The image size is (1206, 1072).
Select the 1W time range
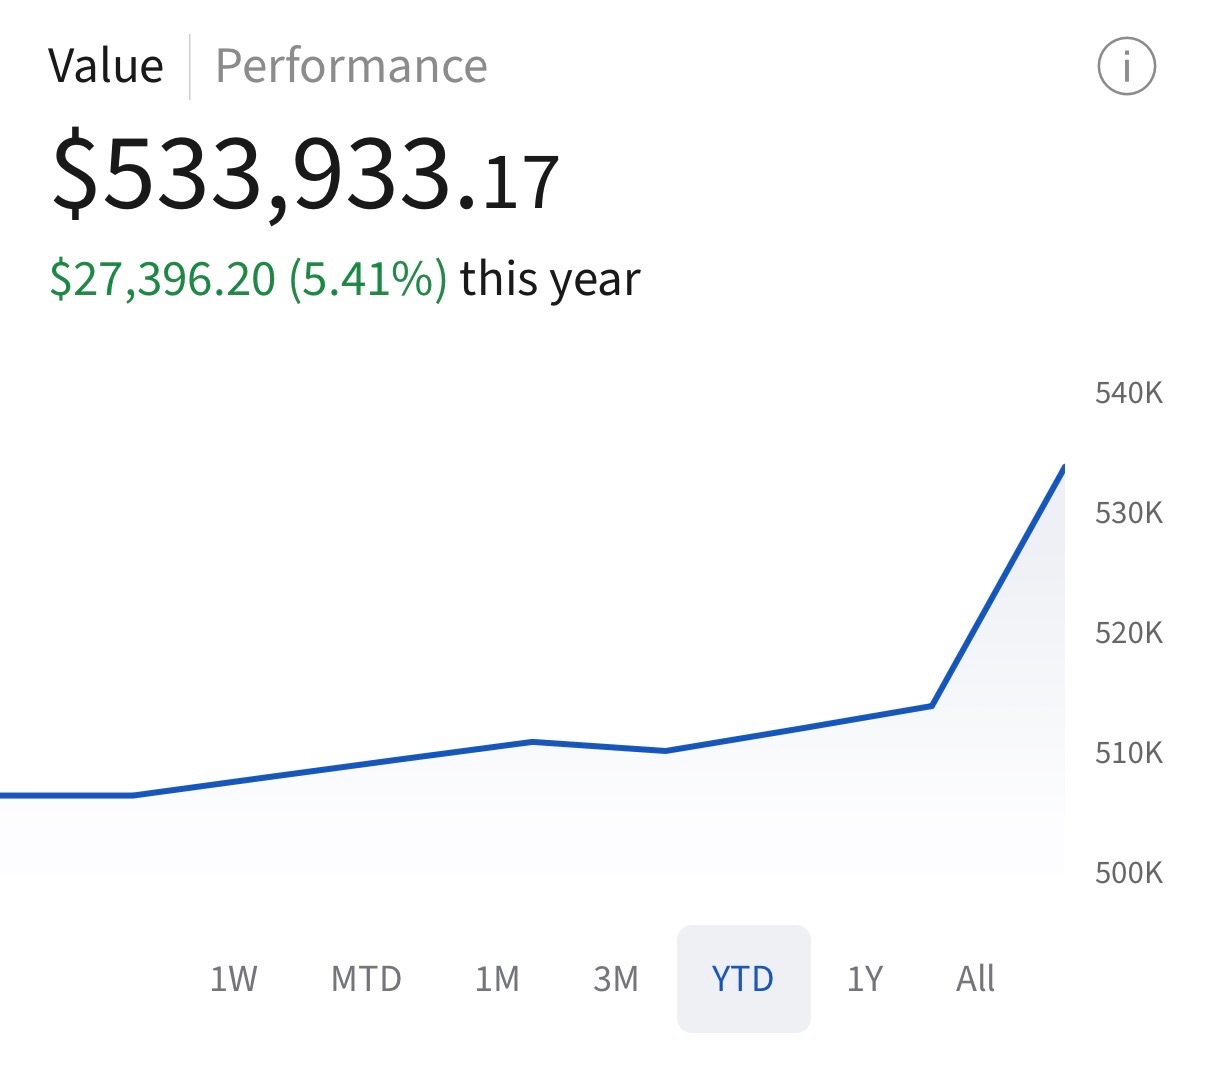pyautogui.click(x=233, y=978)
